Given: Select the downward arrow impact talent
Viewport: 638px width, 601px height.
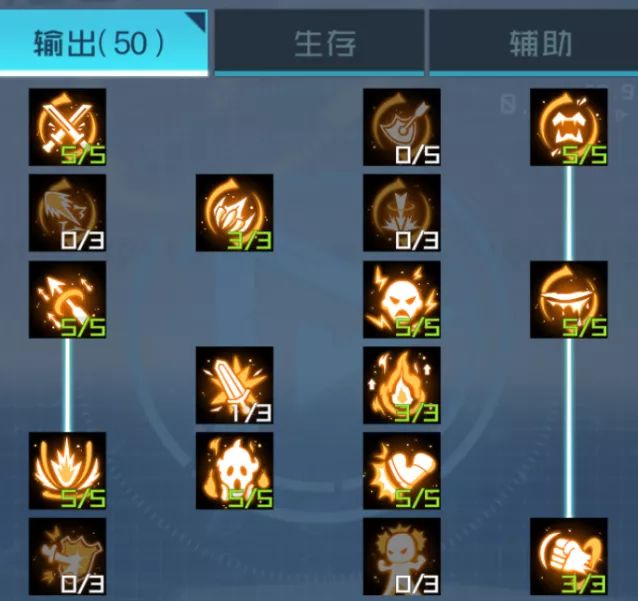Looking at the screenshot, I should [x=402, y=213].
